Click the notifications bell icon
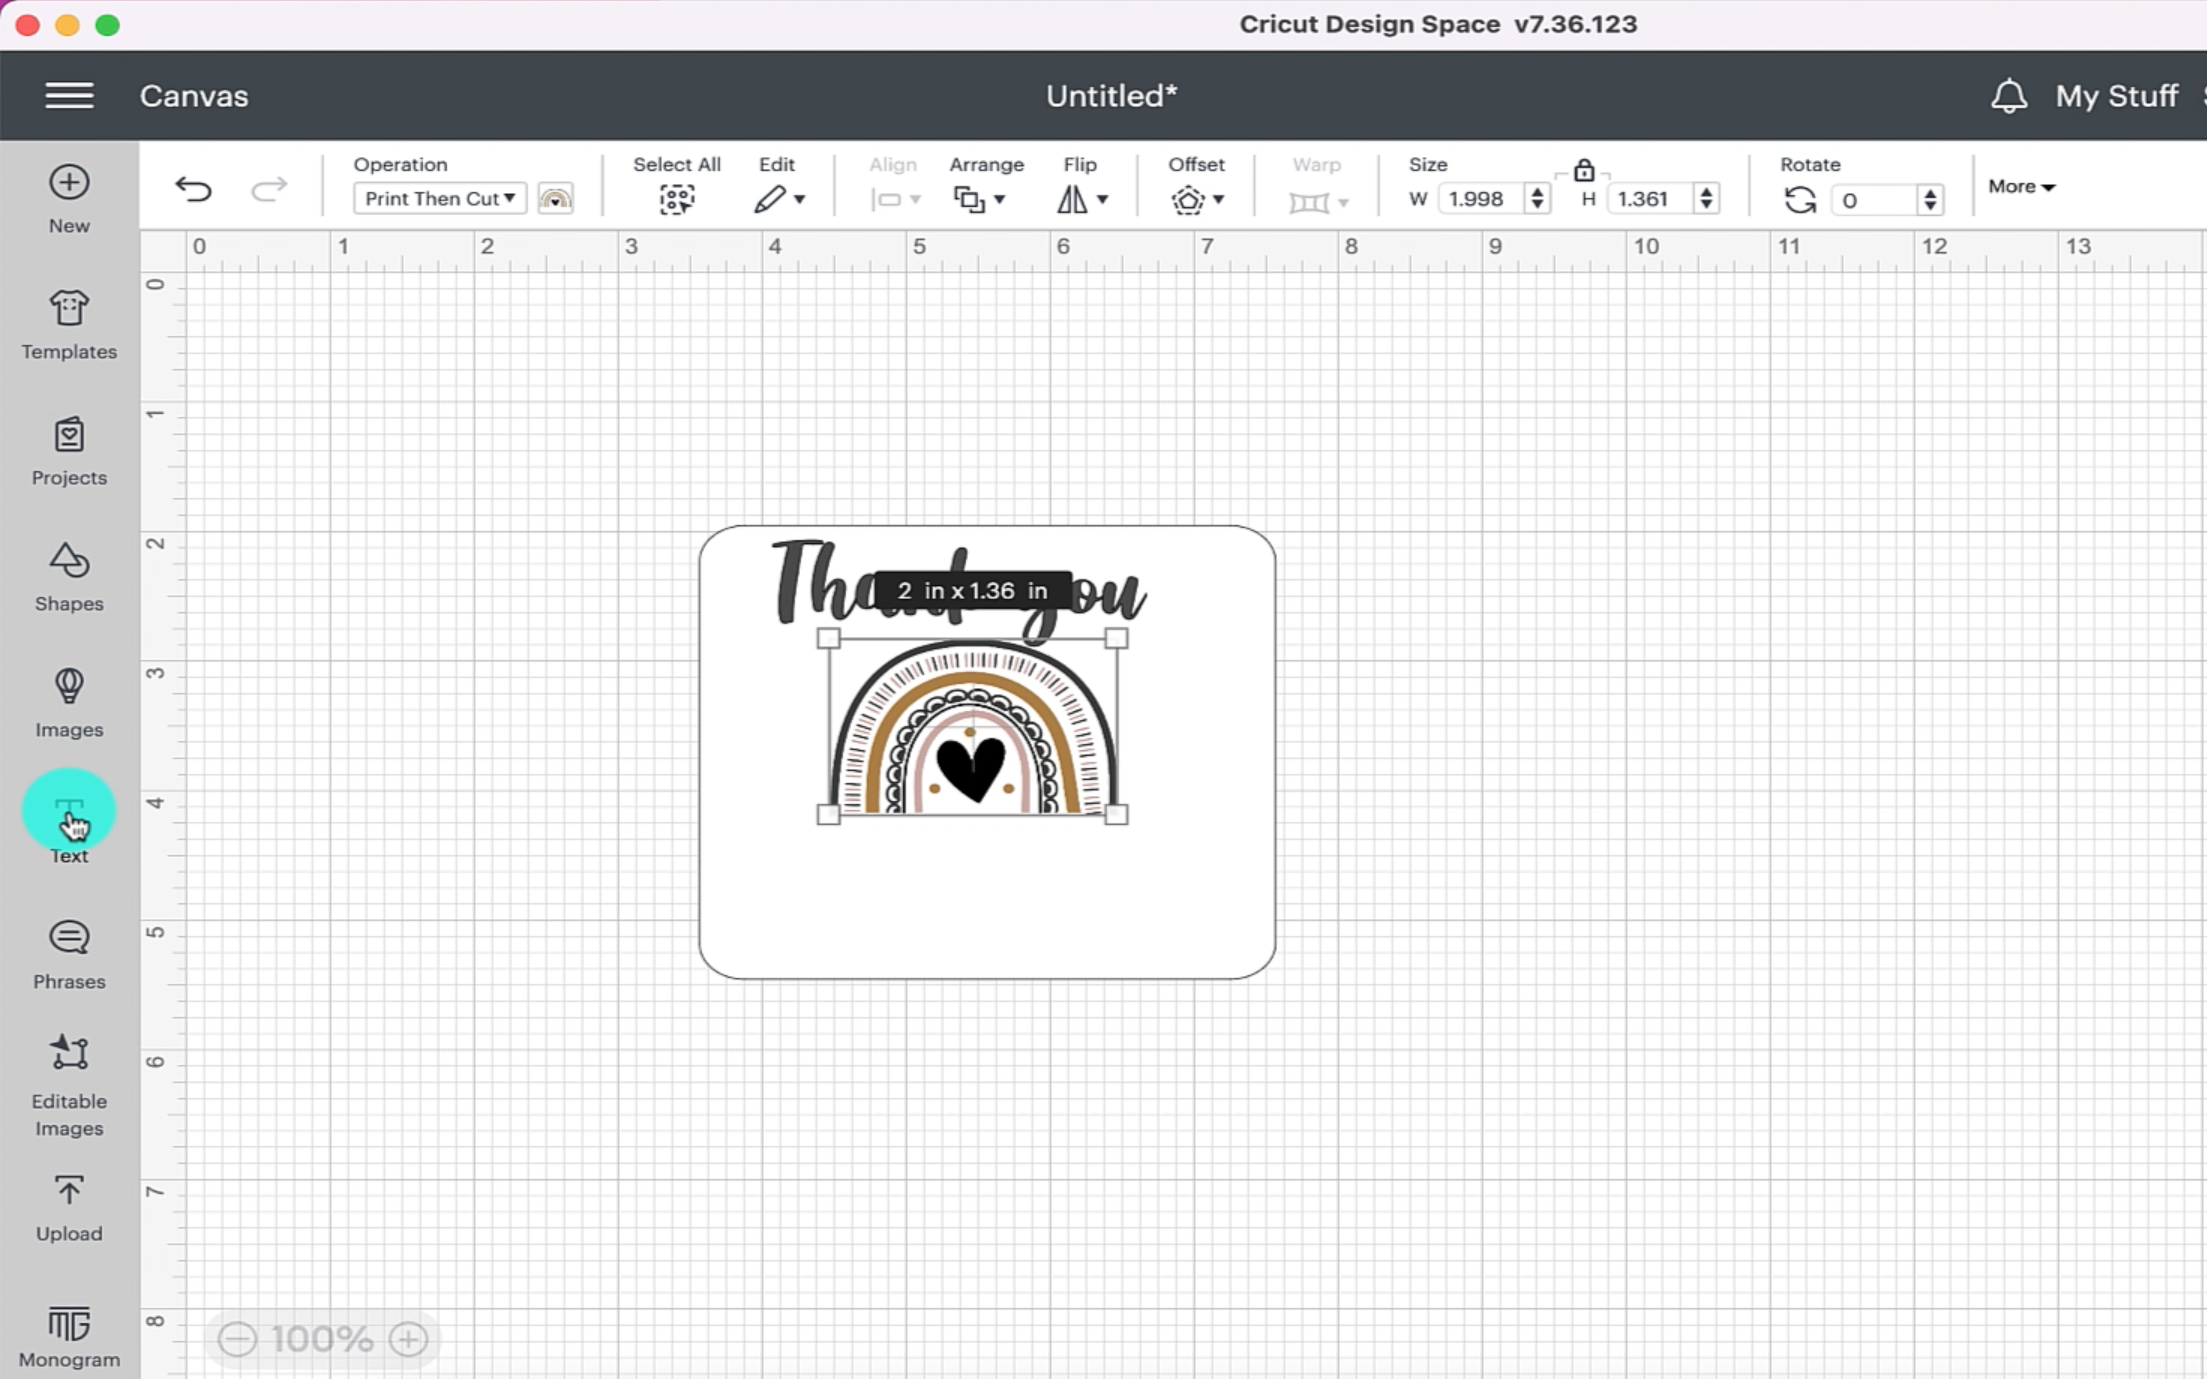2207x1379 pixels. pyautogui.click(x=2008, y=97)
